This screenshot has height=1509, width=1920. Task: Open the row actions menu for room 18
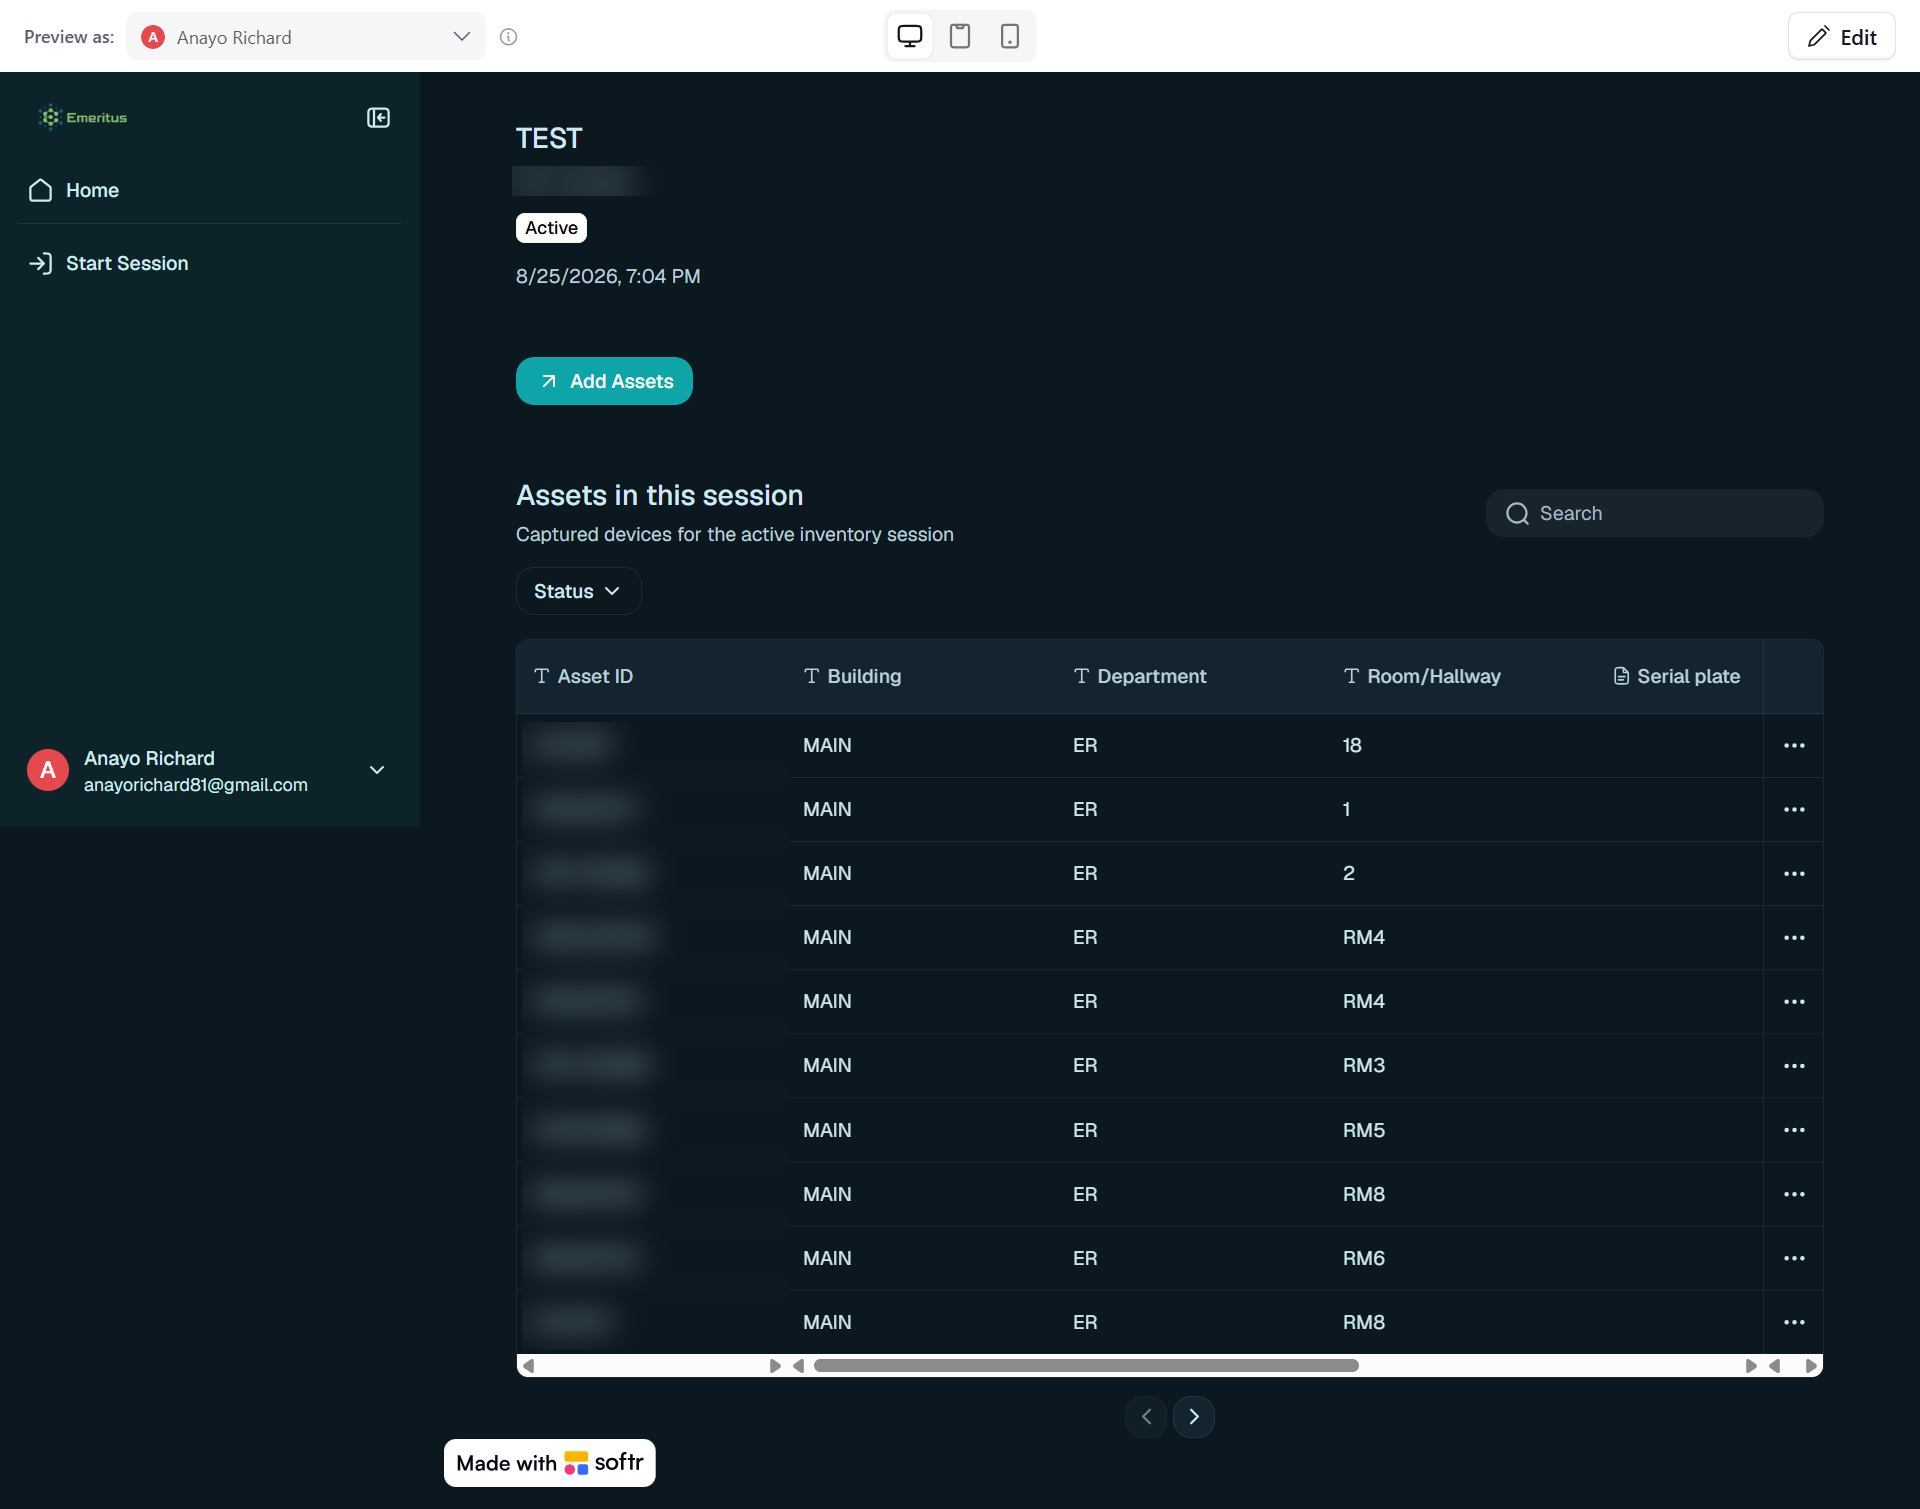[x=1794, y=745]
